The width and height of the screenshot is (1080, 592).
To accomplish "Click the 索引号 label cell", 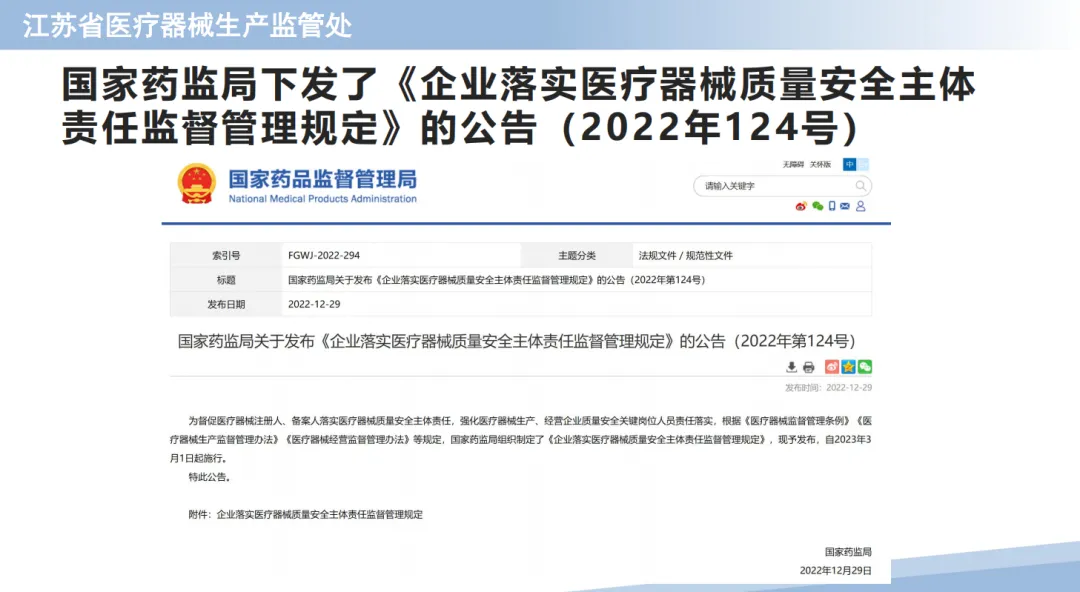I will tap(226, 256).
